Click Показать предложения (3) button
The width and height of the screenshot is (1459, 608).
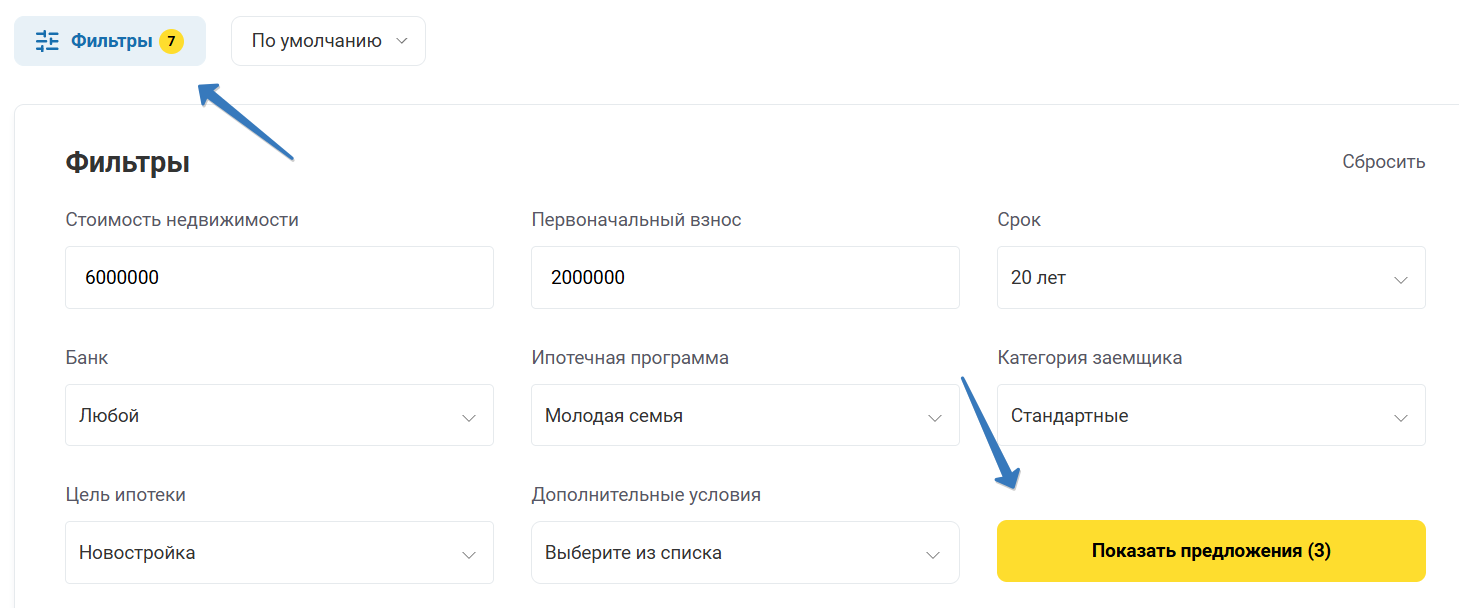pos(1211,551)
